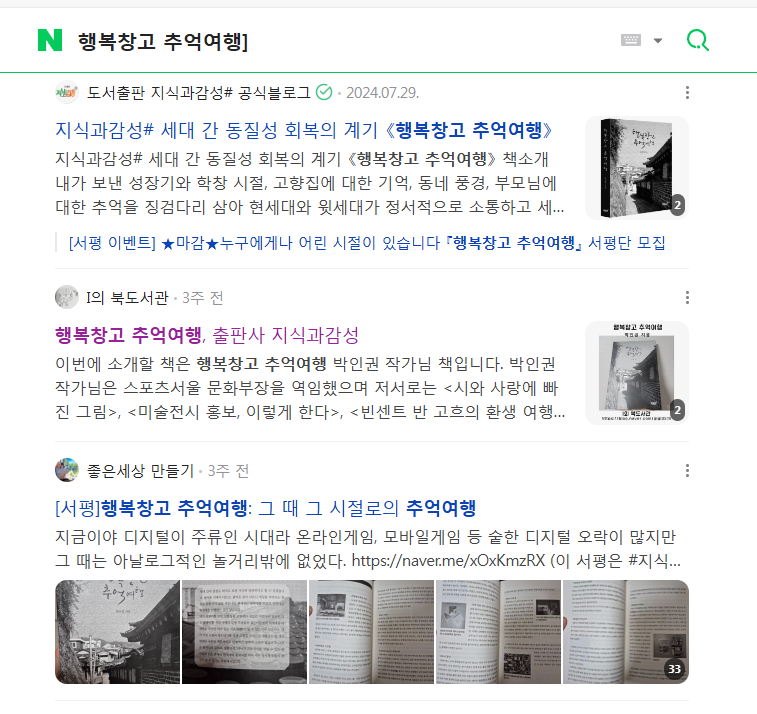Open more options for the 좋은세상 만들기 result
The height and width of the screenshot is (714, 757).
tap(687, 470)
